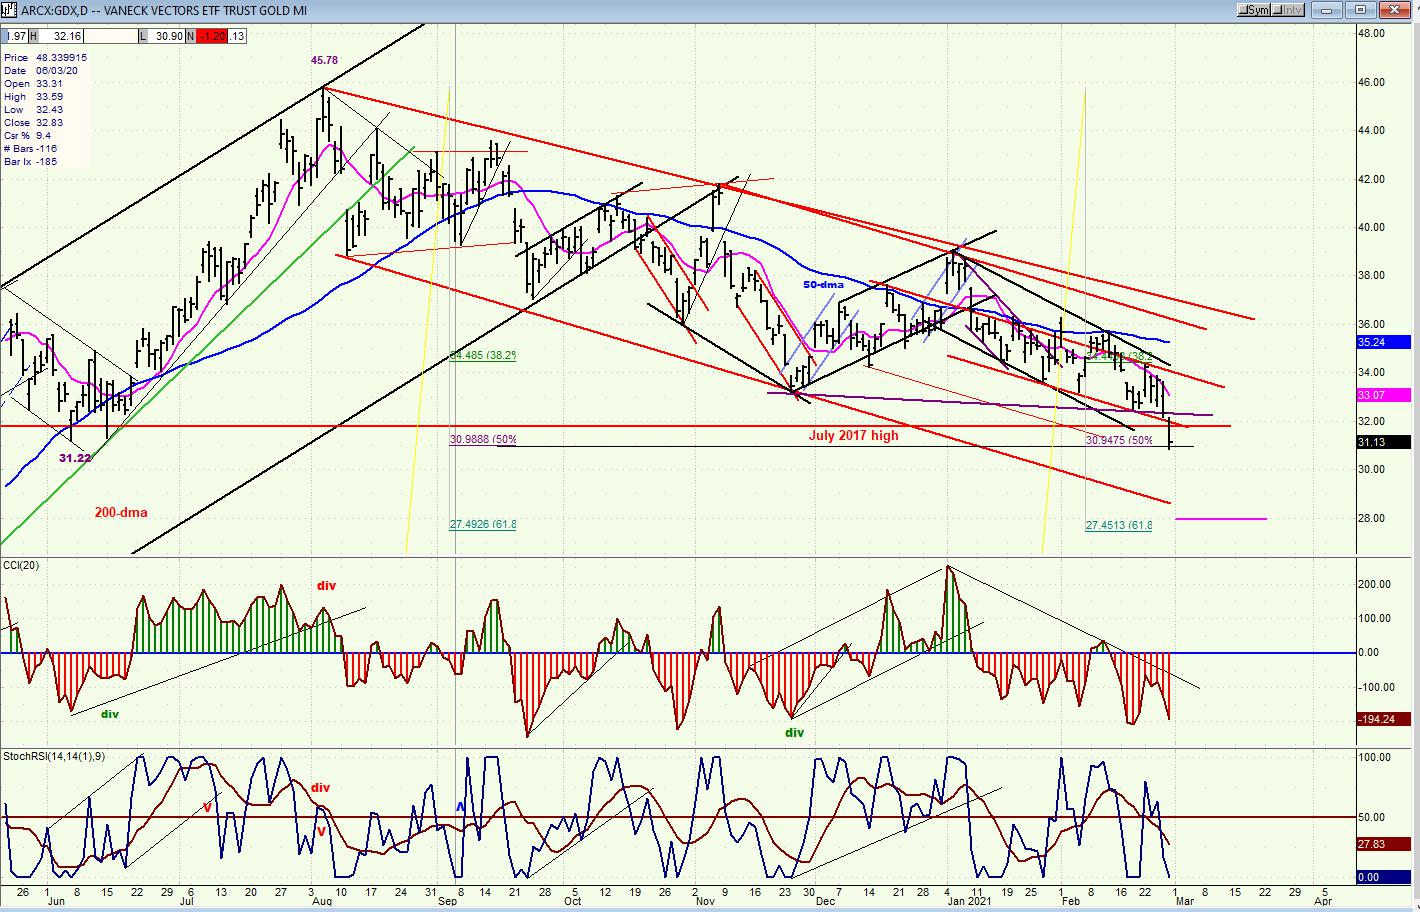1420x912 pixels.
Task: Select the 45.78 peak price annotation
Action: (x=324, y=60)
